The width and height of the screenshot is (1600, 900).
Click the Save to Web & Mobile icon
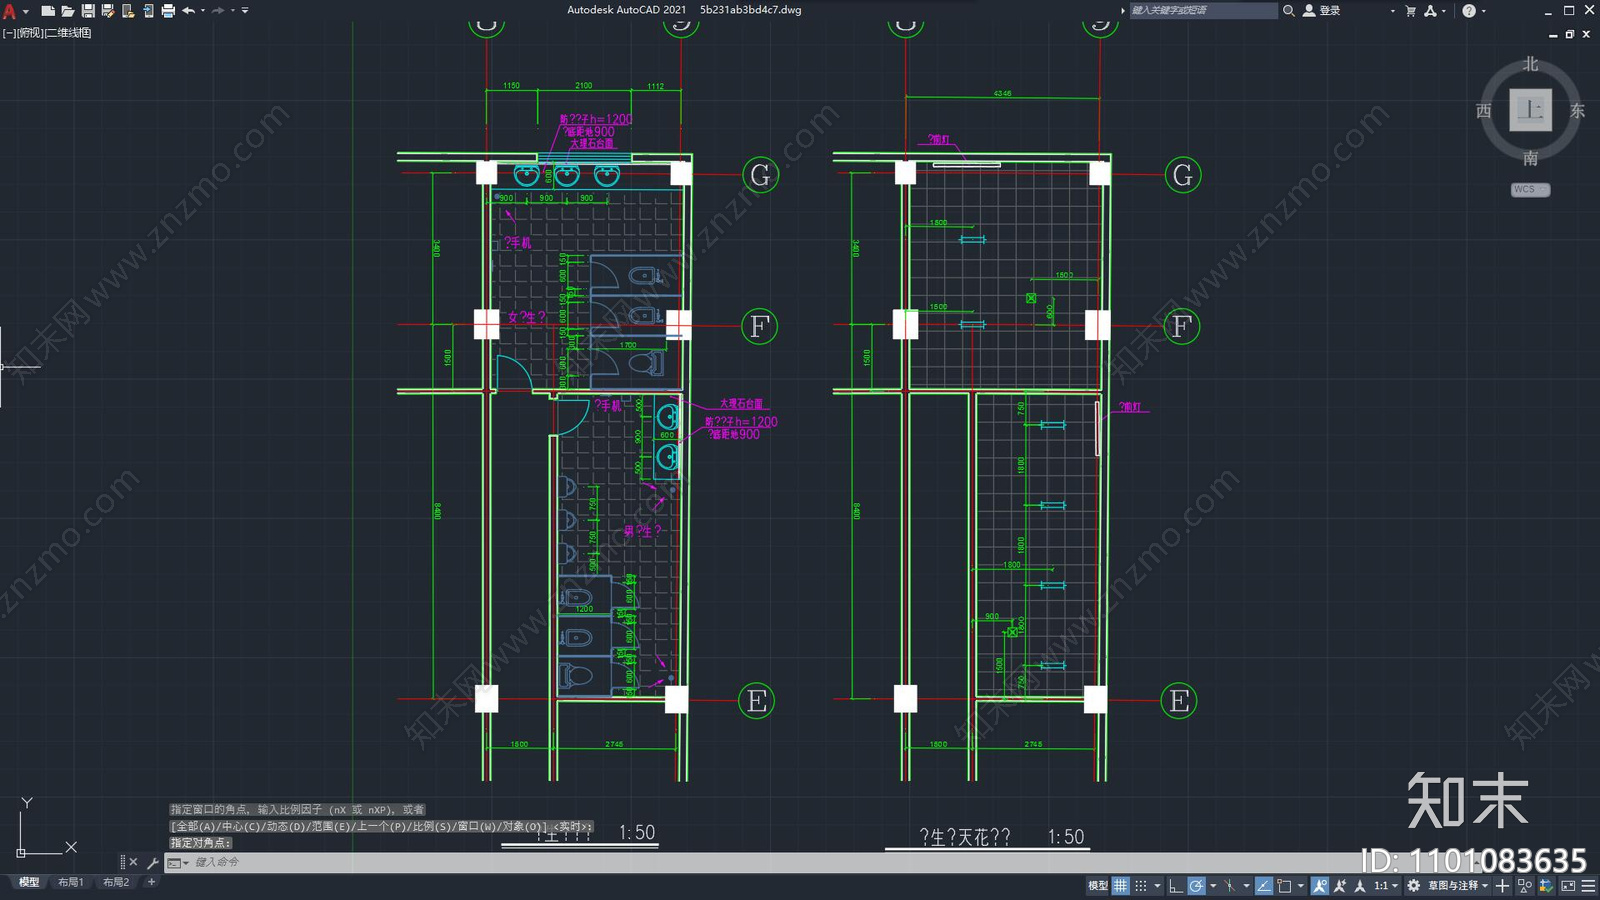coord(148,11)
